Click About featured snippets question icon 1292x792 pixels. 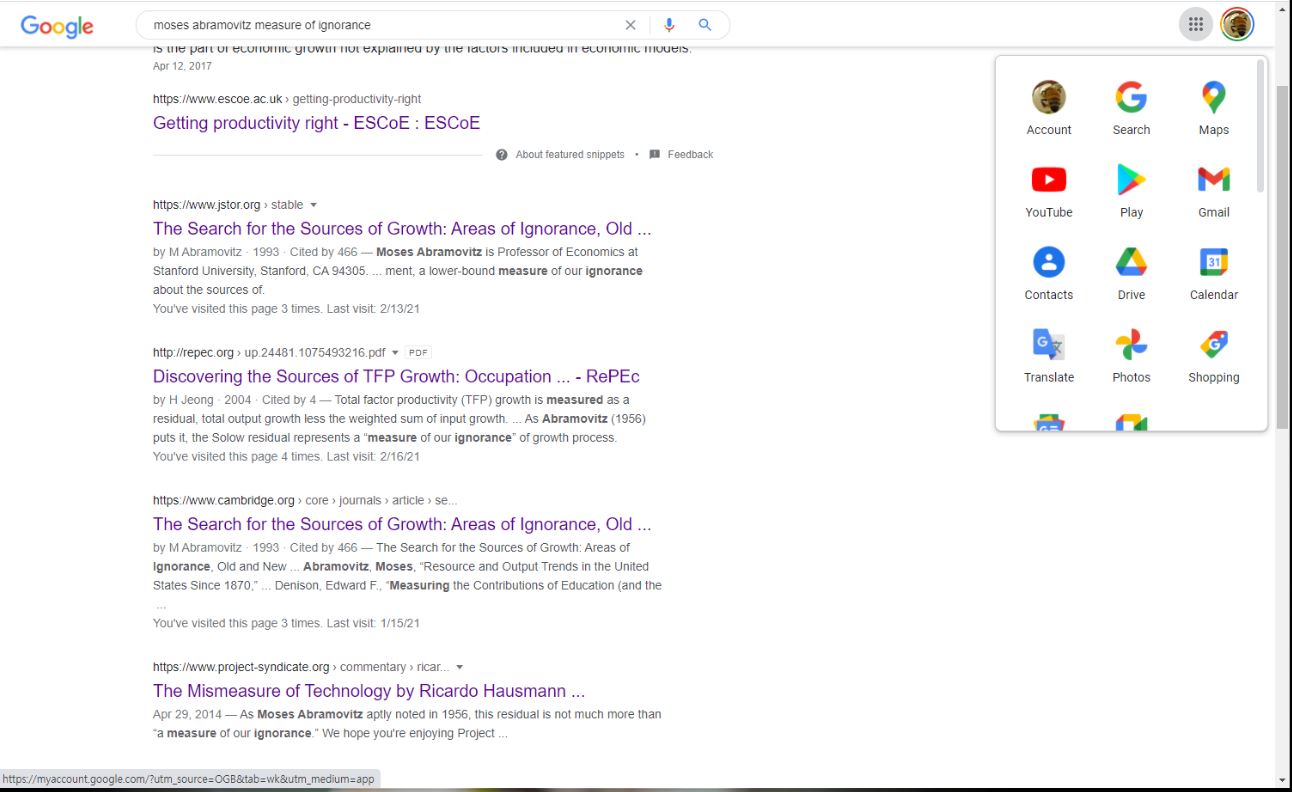tap(502, 155)
